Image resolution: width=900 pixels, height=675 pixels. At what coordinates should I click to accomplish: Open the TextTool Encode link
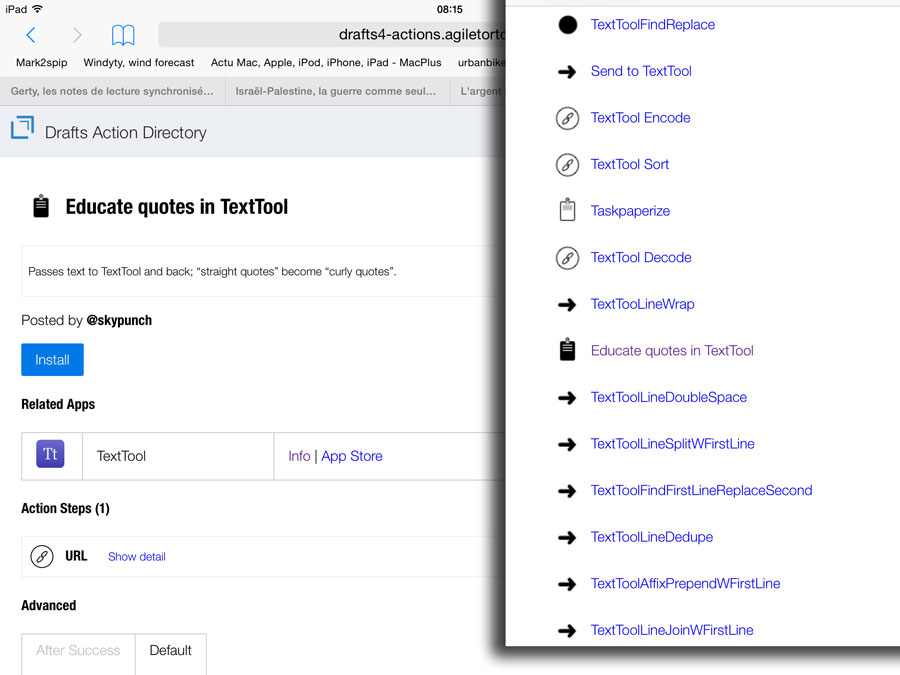(x=641, y=118)
